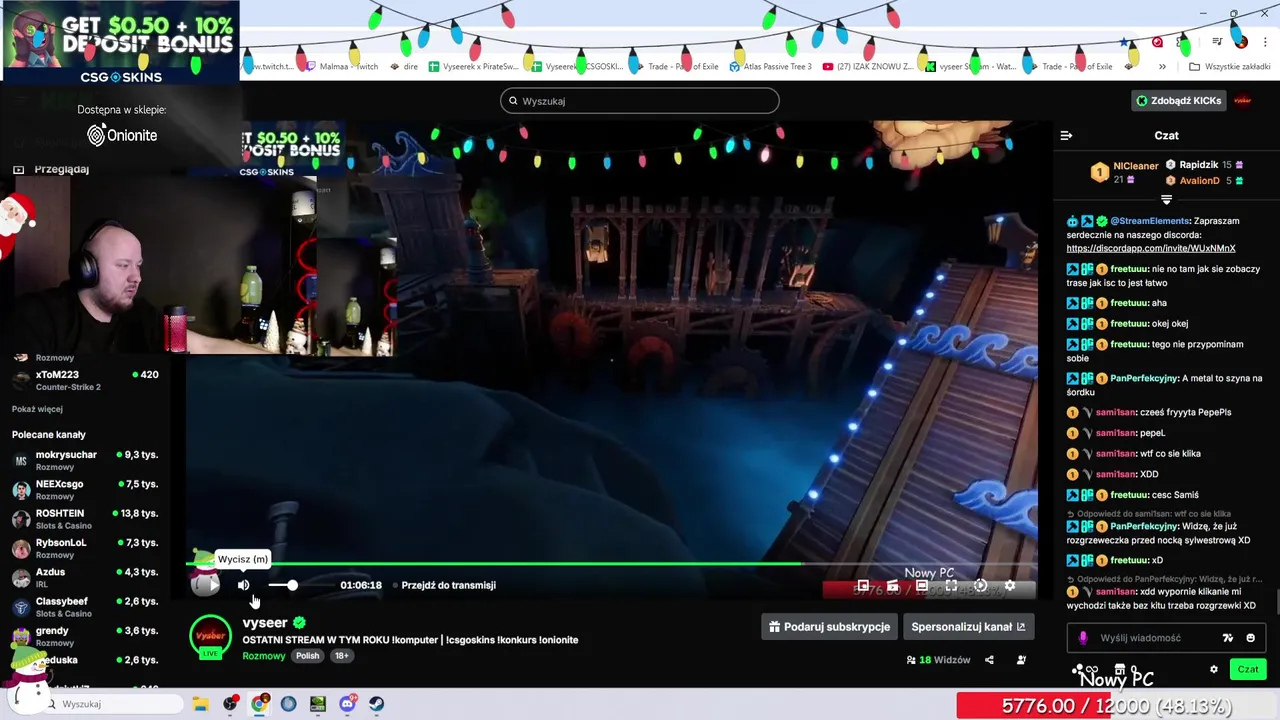Open the profile avatar in the top right
This screenshot has height=720, width=1280.
click(1242, 101)
